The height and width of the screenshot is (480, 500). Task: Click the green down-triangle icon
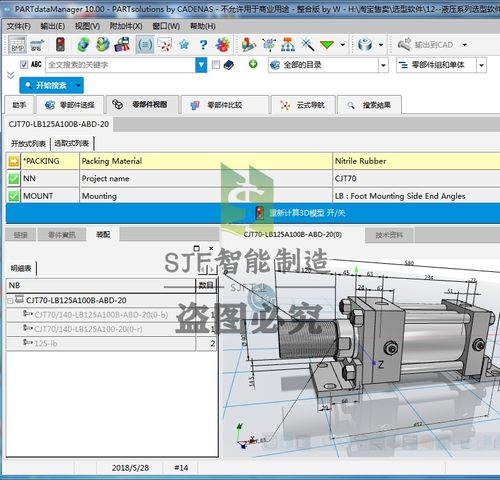click(327, 45)
